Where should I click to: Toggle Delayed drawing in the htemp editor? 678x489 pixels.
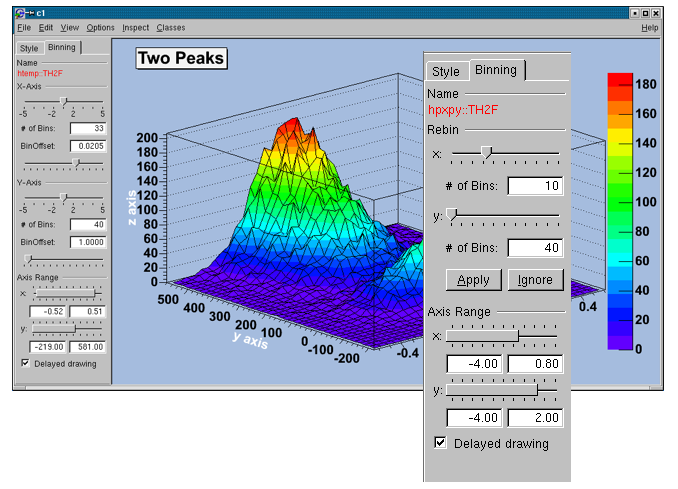coord(25,363)
